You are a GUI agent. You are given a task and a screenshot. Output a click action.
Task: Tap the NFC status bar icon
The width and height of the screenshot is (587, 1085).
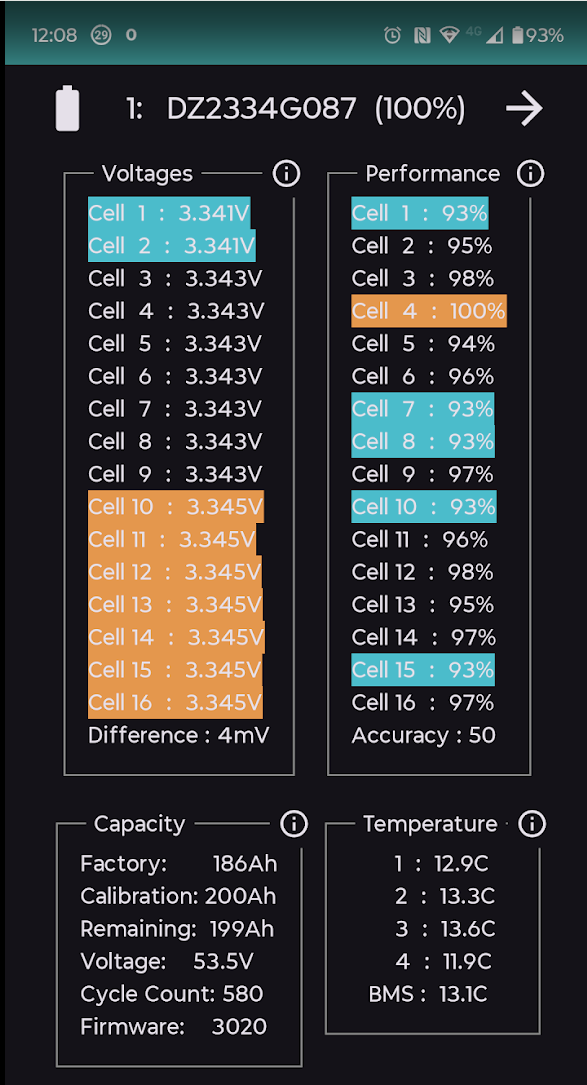tap(422, 35)
